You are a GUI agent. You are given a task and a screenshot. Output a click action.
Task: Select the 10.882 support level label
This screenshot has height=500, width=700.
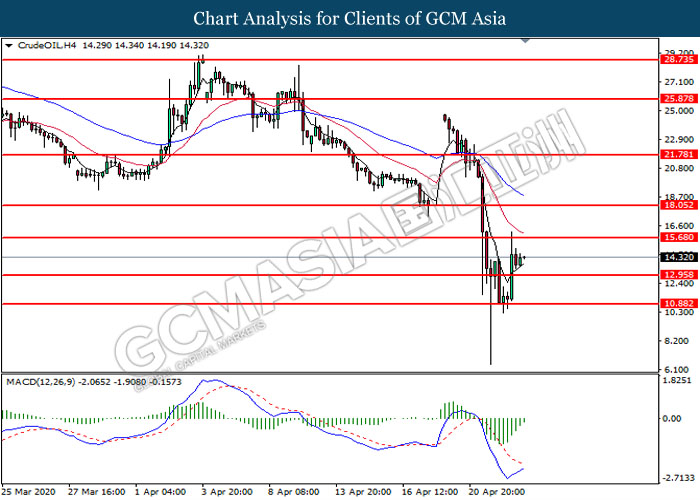[679, 304]
